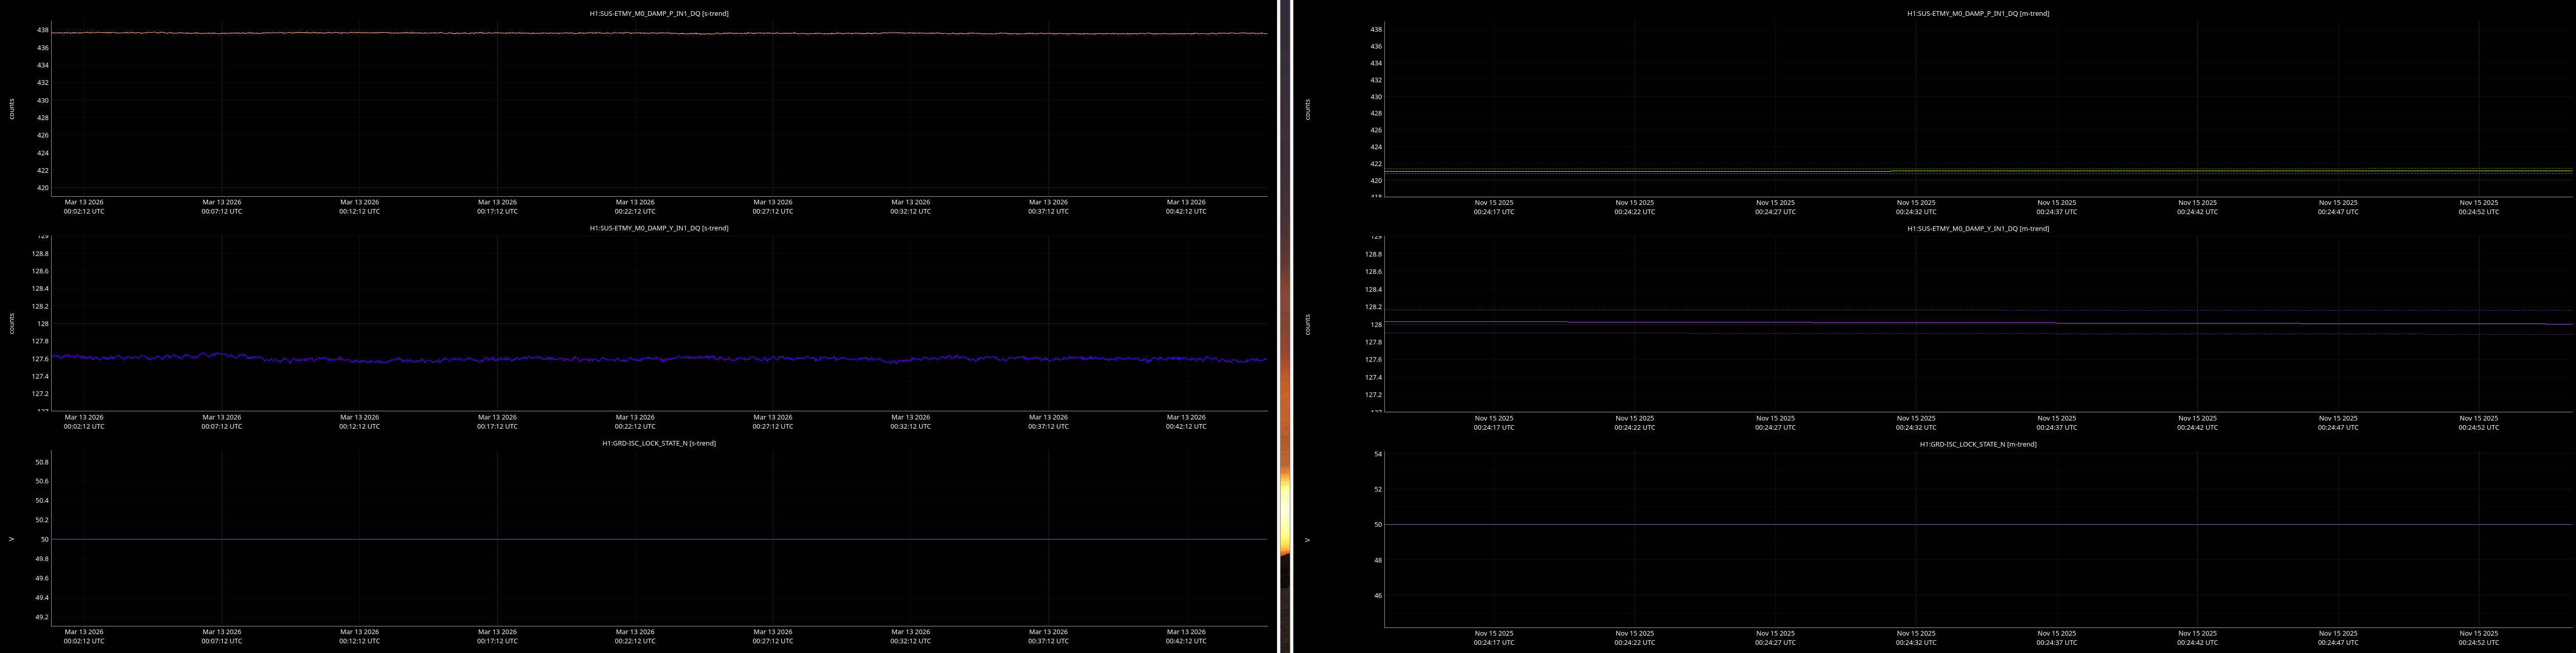Click the H1:GRD-ISC_LOCK_STATE_N [m-trend] title

click(1977, 445)
